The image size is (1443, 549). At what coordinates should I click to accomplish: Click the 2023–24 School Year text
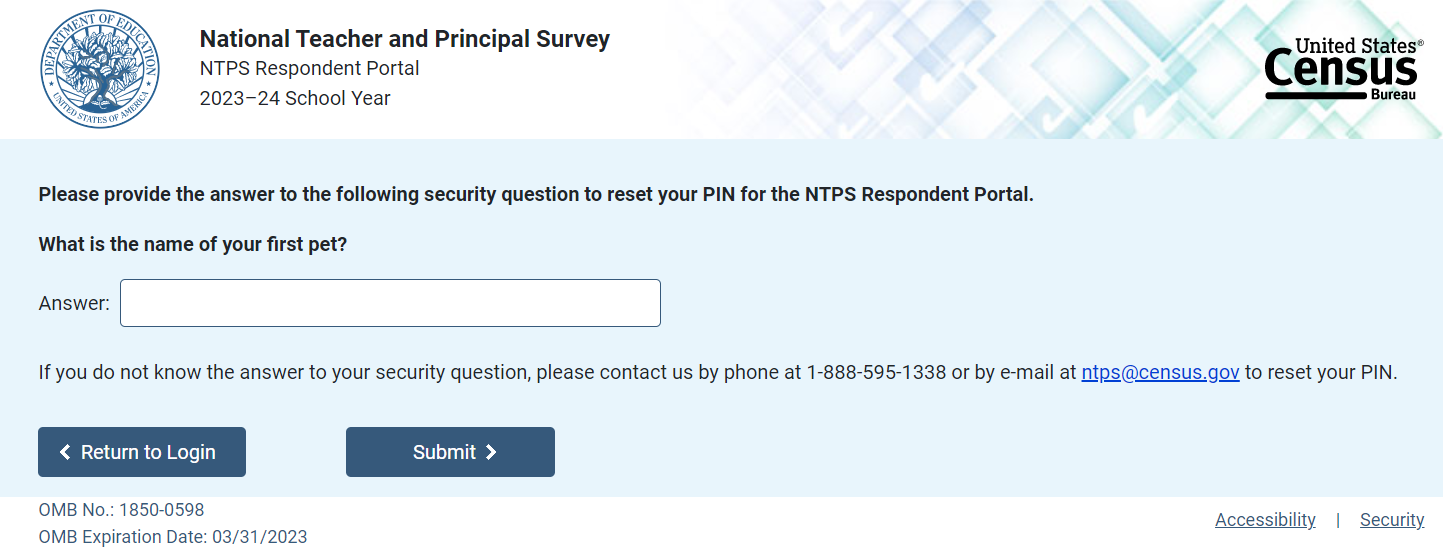(295, 99)
